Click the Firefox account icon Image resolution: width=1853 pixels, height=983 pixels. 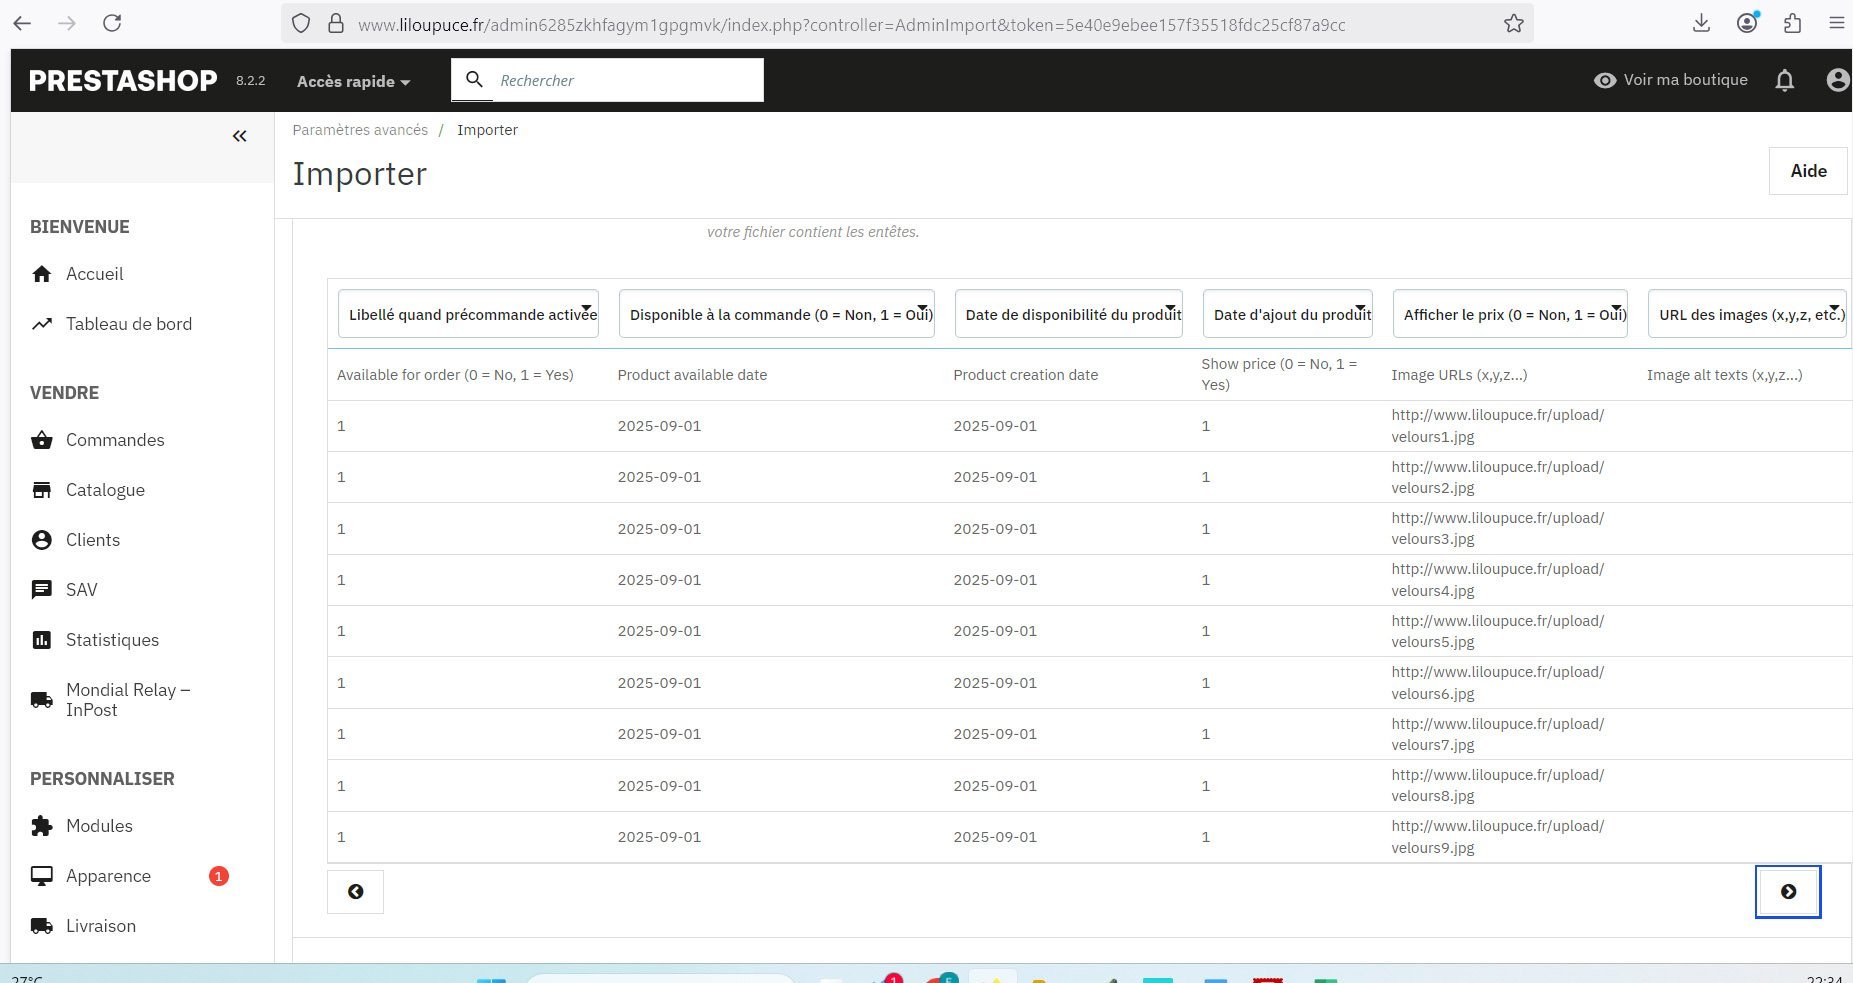[x=1747, y=23]
